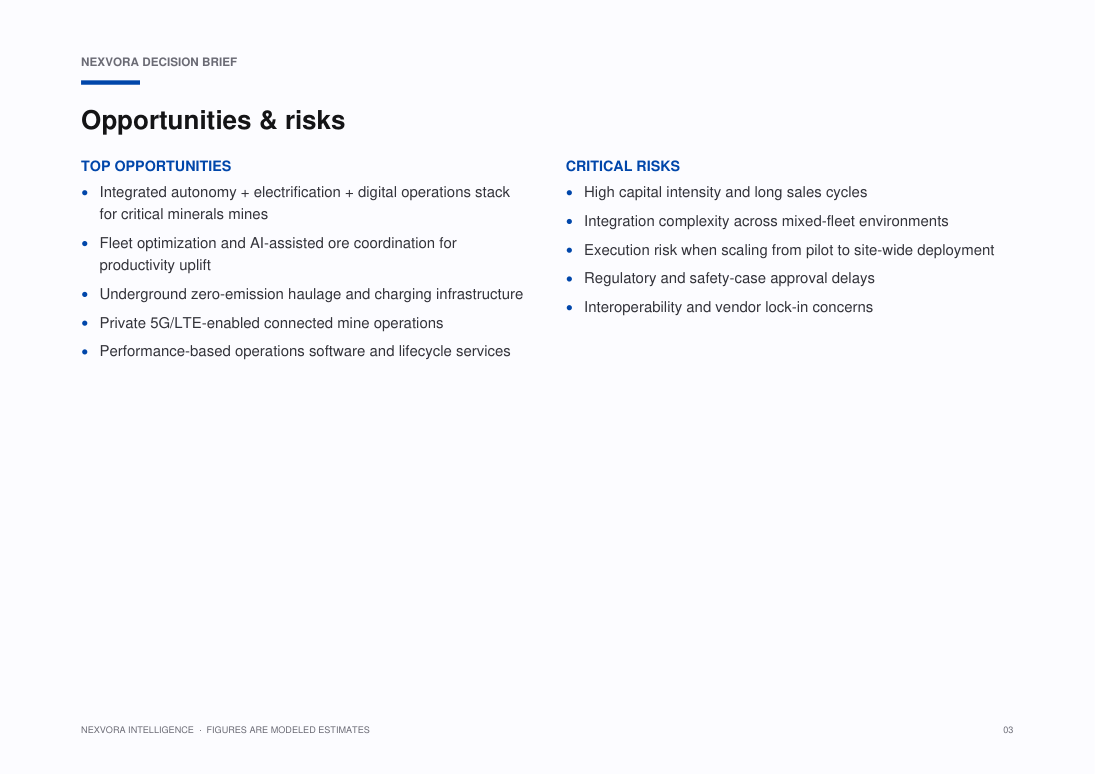Click the 'Private 5G/LTE-enabled connected mine' bullet

[271, 323]
